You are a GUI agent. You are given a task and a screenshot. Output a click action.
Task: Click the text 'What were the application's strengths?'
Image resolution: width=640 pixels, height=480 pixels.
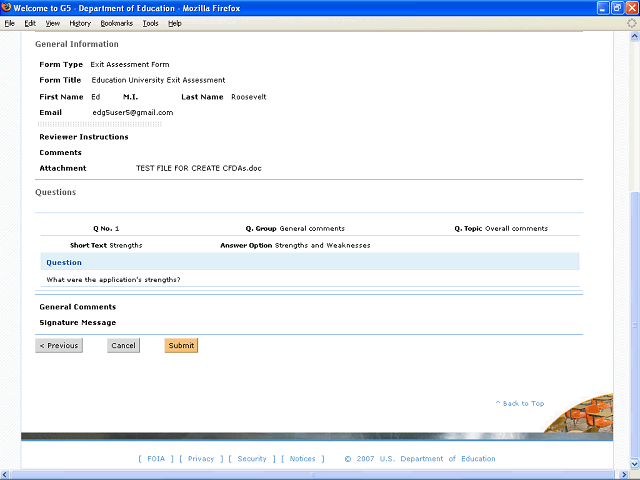[113, 280]
